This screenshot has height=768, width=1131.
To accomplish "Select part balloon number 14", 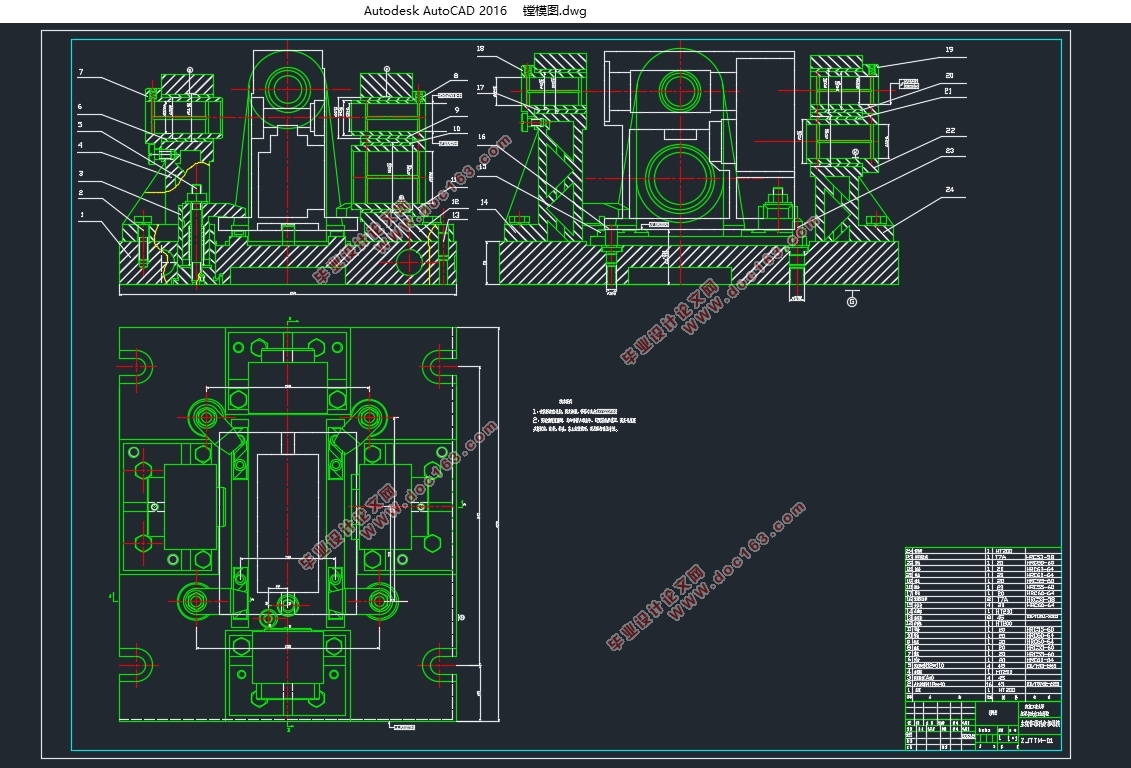I will tap(484, 203).
